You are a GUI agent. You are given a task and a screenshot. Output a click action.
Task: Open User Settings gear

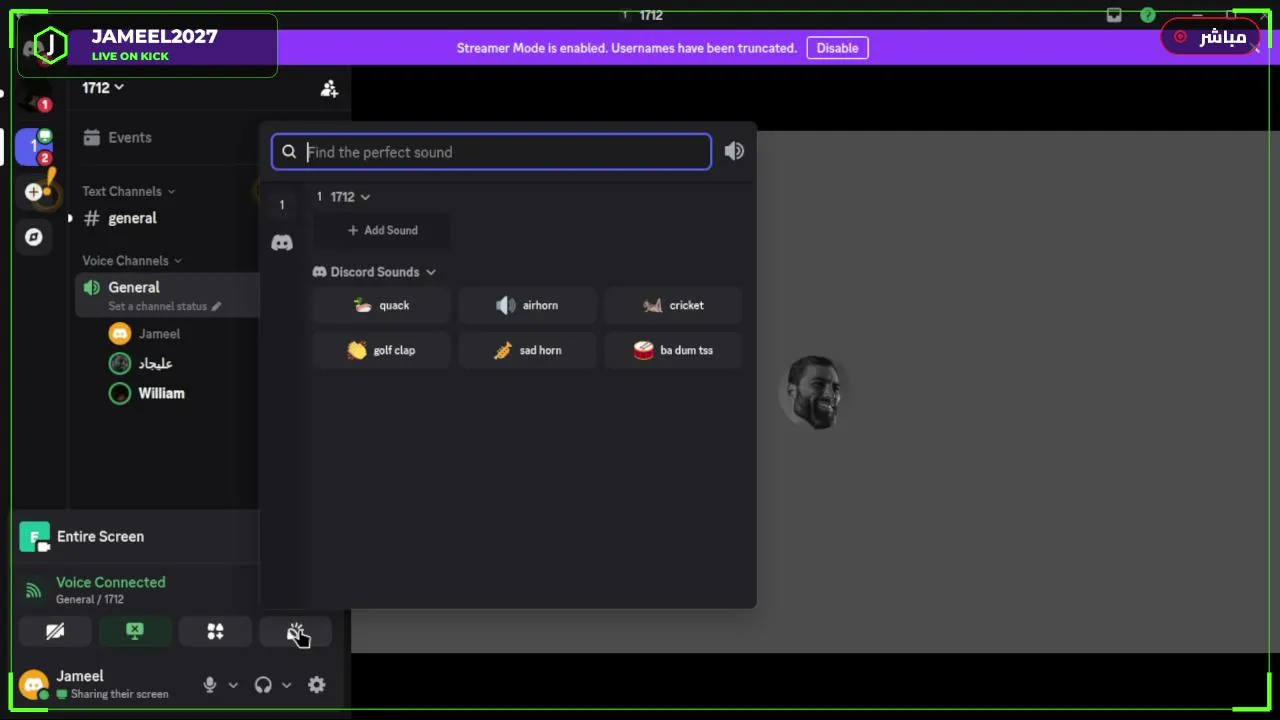(317, 685)
